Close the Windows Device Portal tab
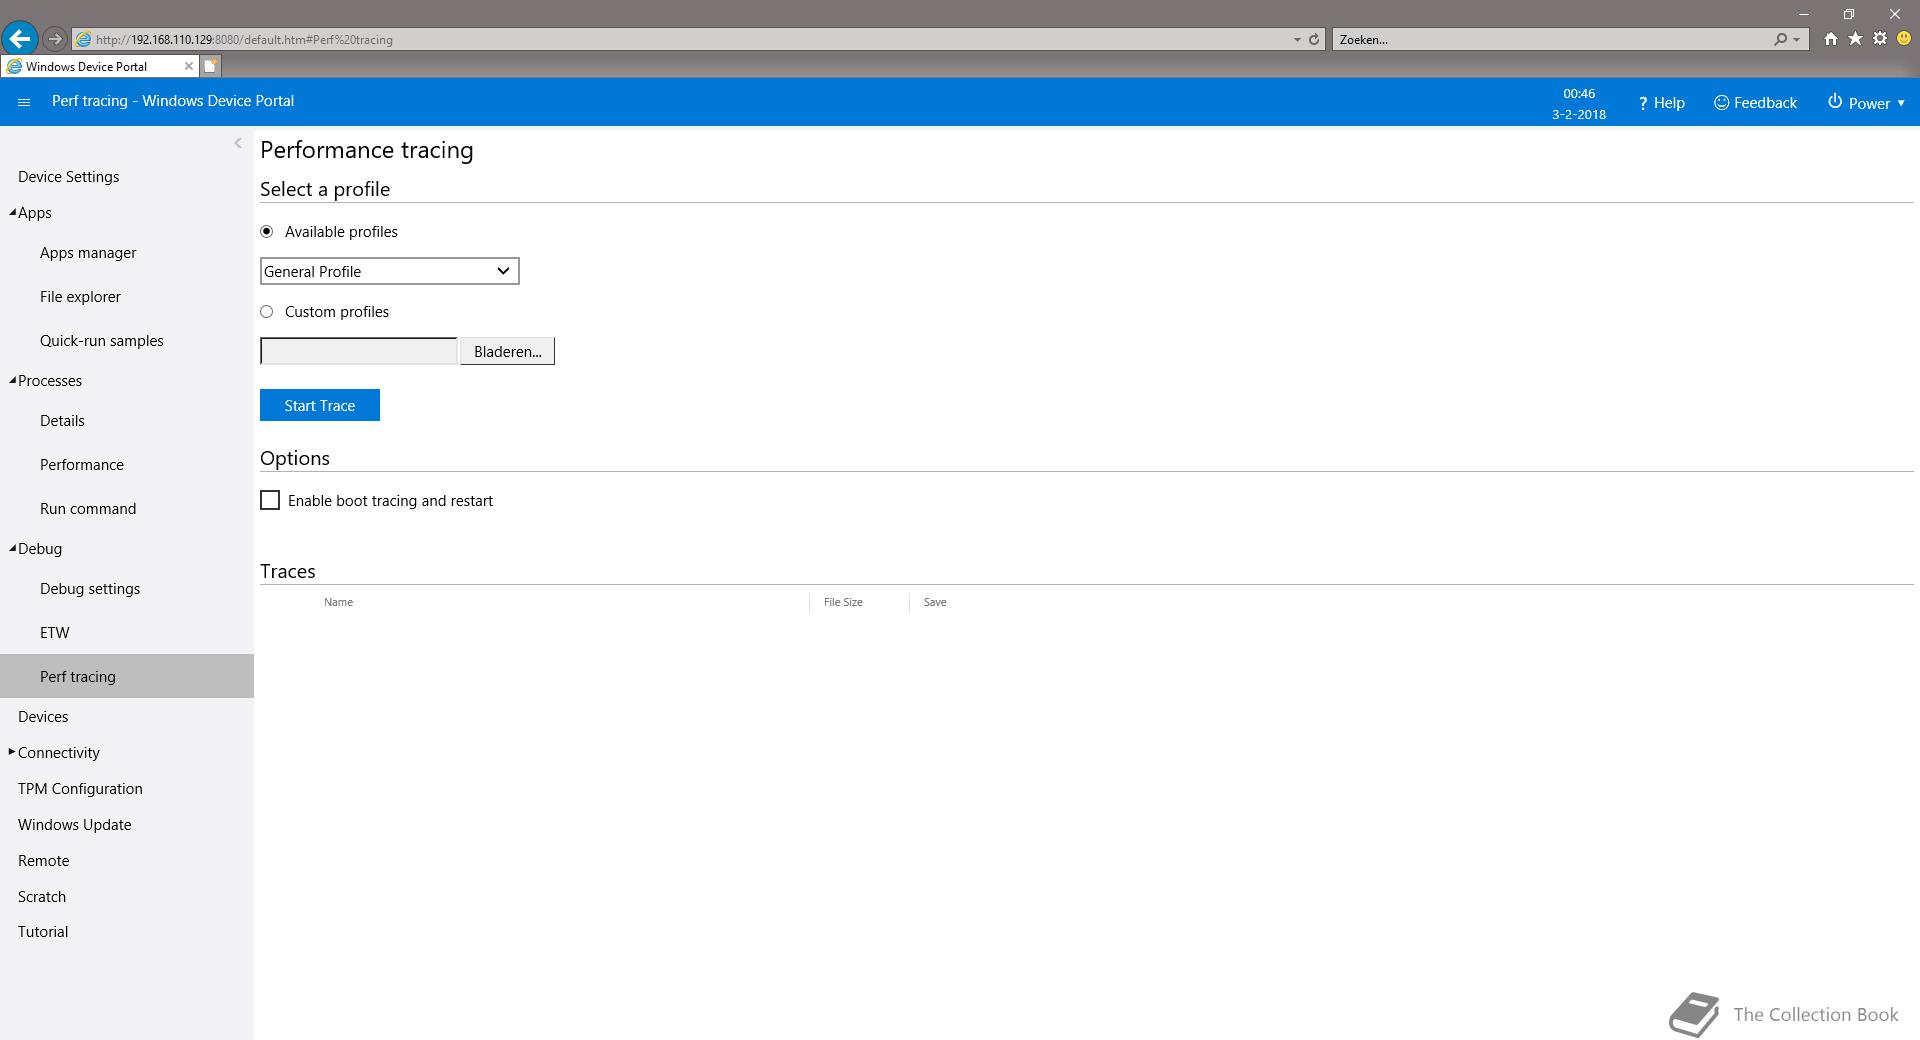1920x1040 pixels. (189, 66)
